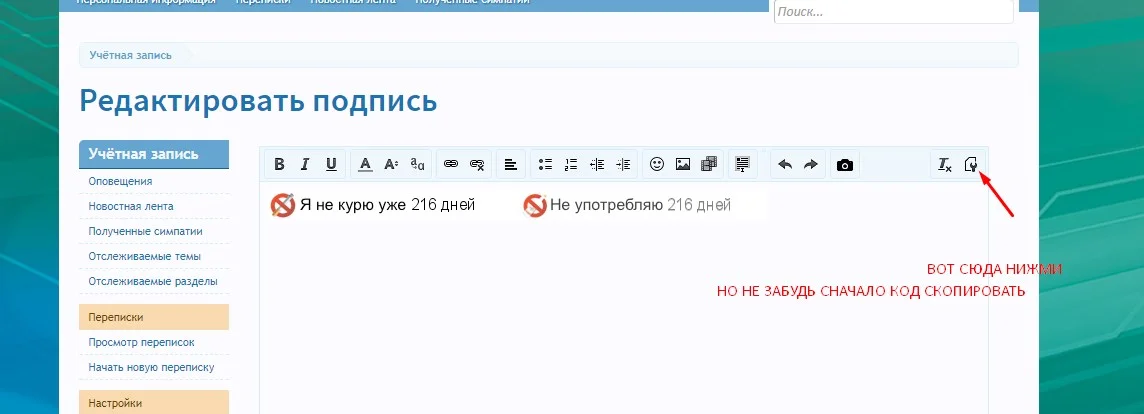Open the text alignment option
Image resolution: width=1144 pixels, height=414 pixels.
pos(511,164)
